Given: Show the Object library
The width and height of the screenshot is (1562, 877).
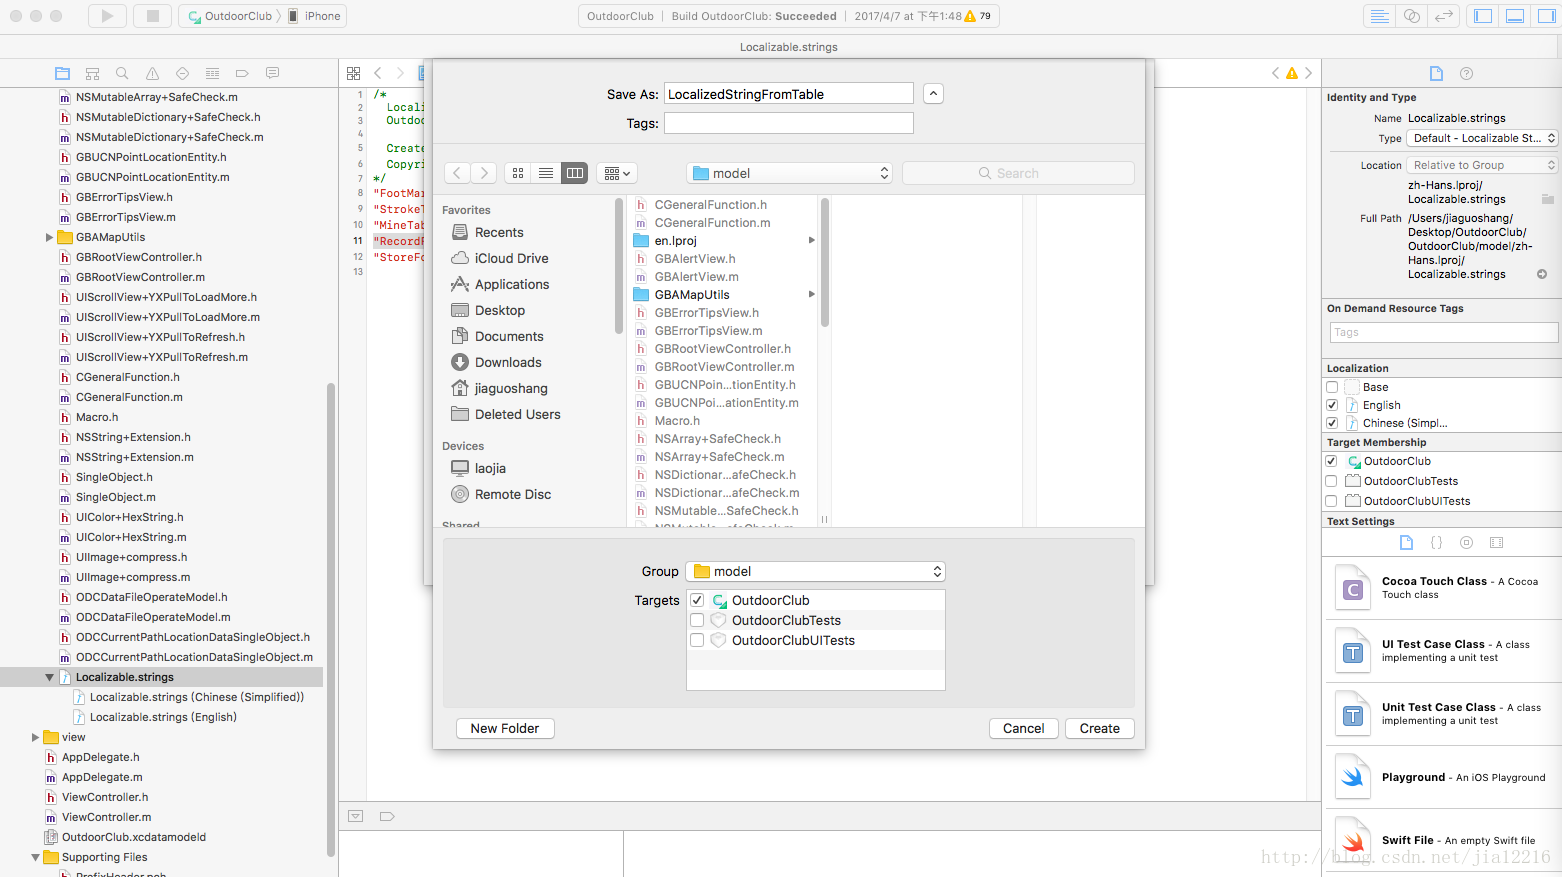Looking at the screenshot, I should (x=1466, y=542).
